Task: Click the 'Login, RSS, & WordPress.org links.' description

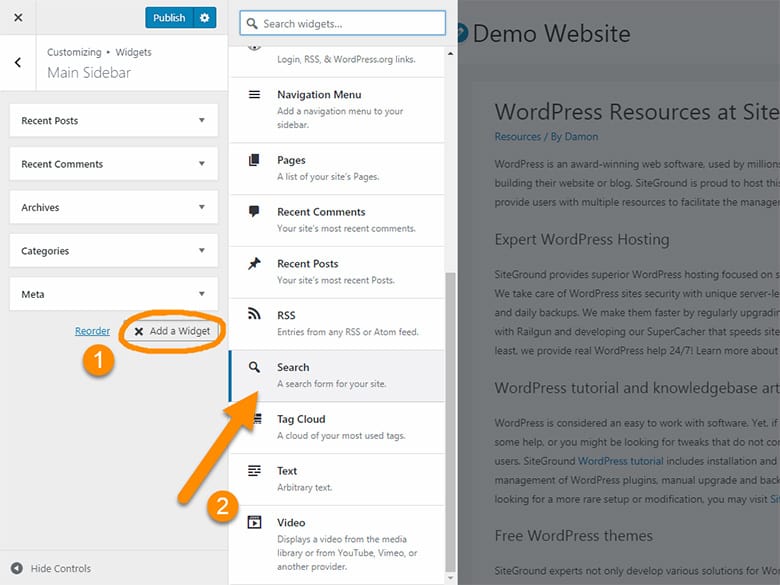Action: [x=346, y=59]
